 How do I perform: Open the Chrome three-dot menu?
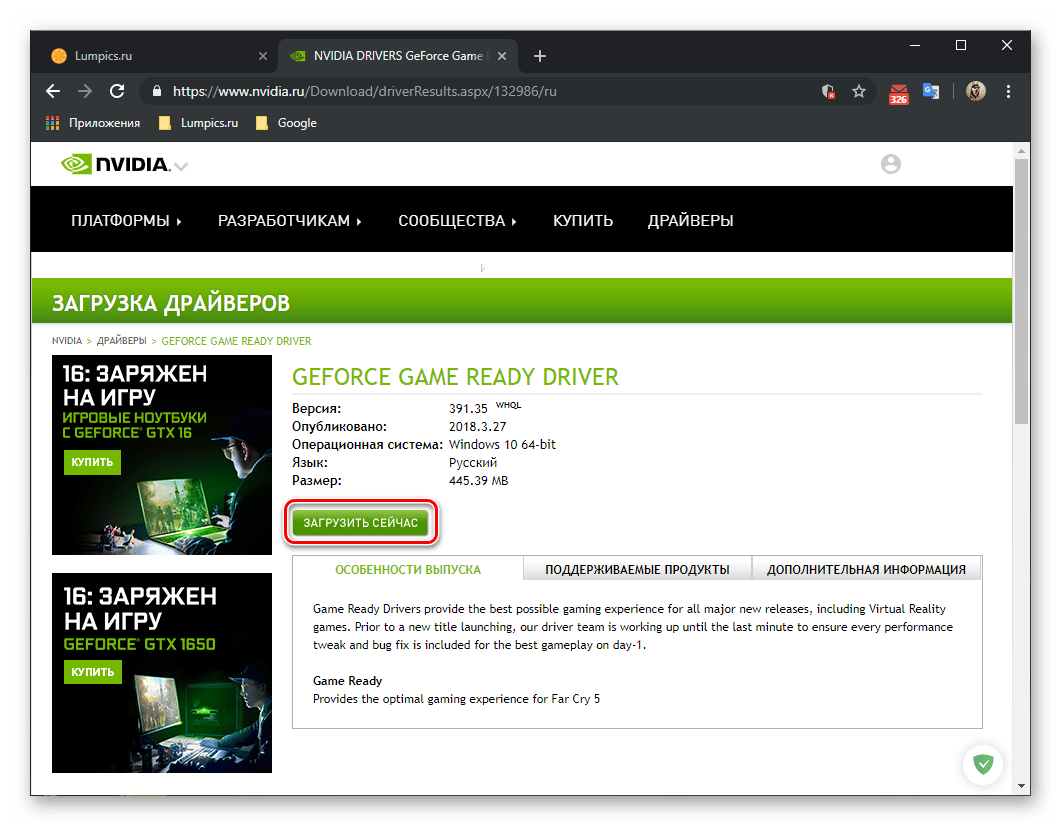[x=1009, y=91]
